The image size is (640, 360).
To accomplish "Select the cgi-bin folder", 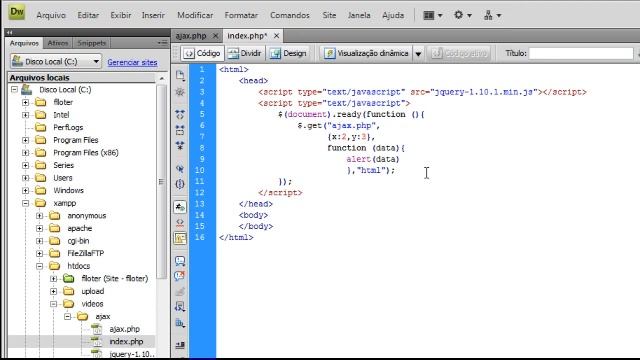I will click(78, 241).
